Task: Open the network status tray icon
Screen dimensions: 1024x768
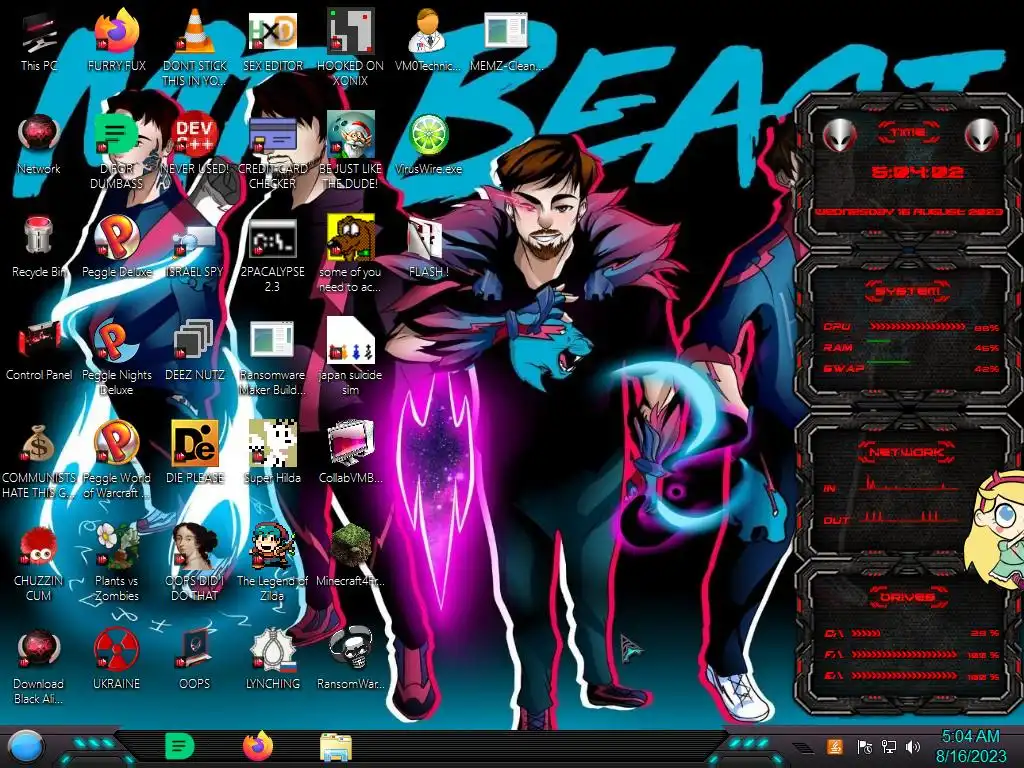Action: tap(889, 746)
